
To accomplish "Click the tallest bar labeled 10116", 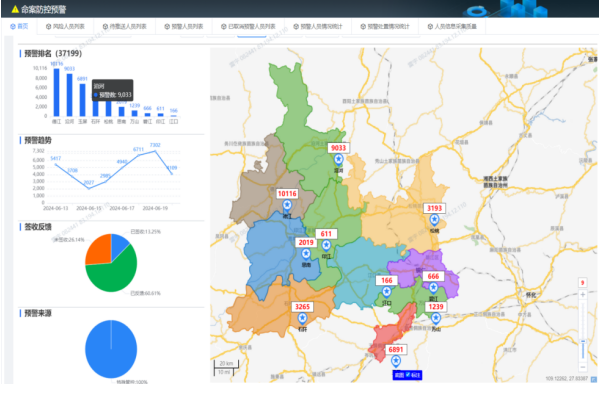I will click(57, 92).
